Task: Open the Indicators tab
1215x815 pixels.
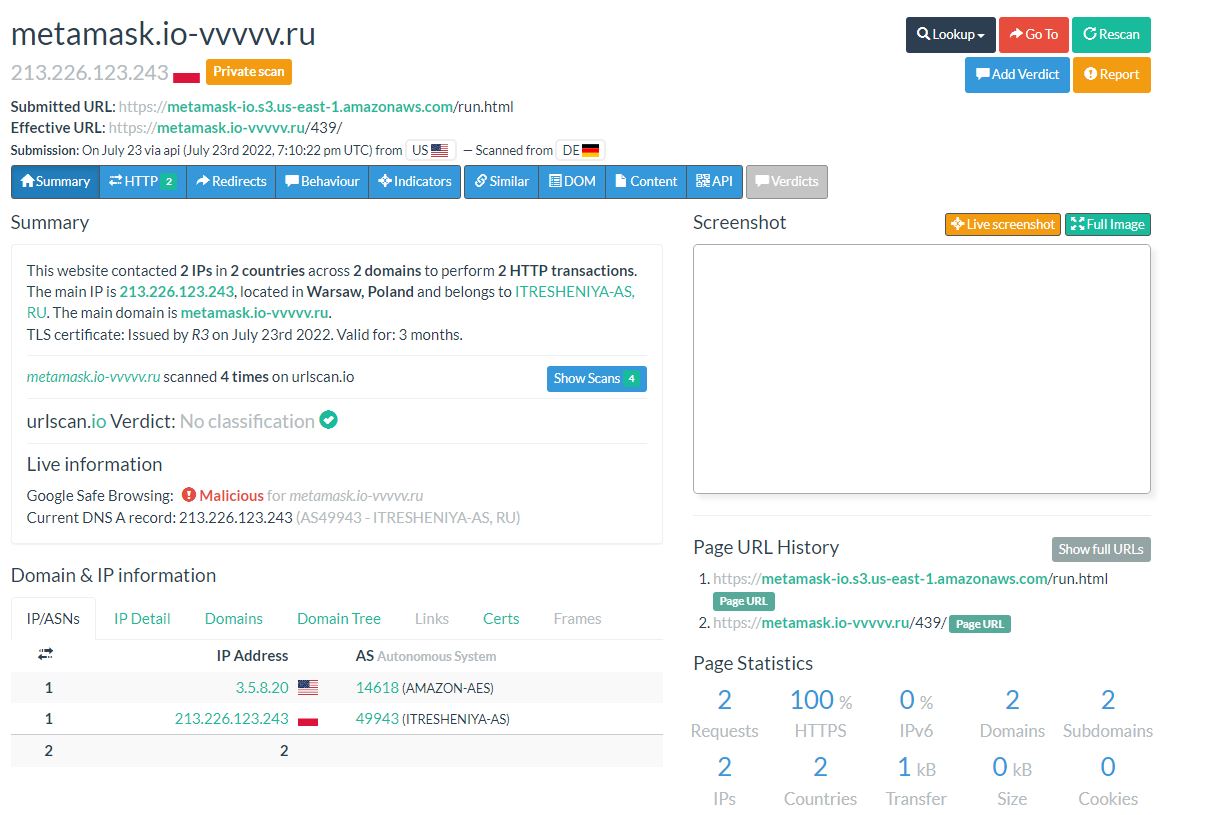Action: 415,182
